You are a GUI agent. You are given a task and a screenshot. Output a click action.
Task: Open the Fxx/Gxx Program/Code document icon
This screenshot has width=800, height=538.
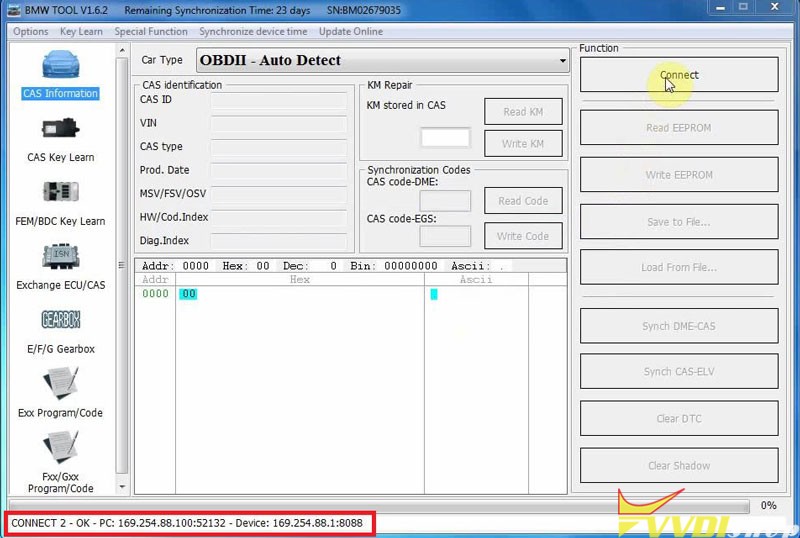pos(61,447)
